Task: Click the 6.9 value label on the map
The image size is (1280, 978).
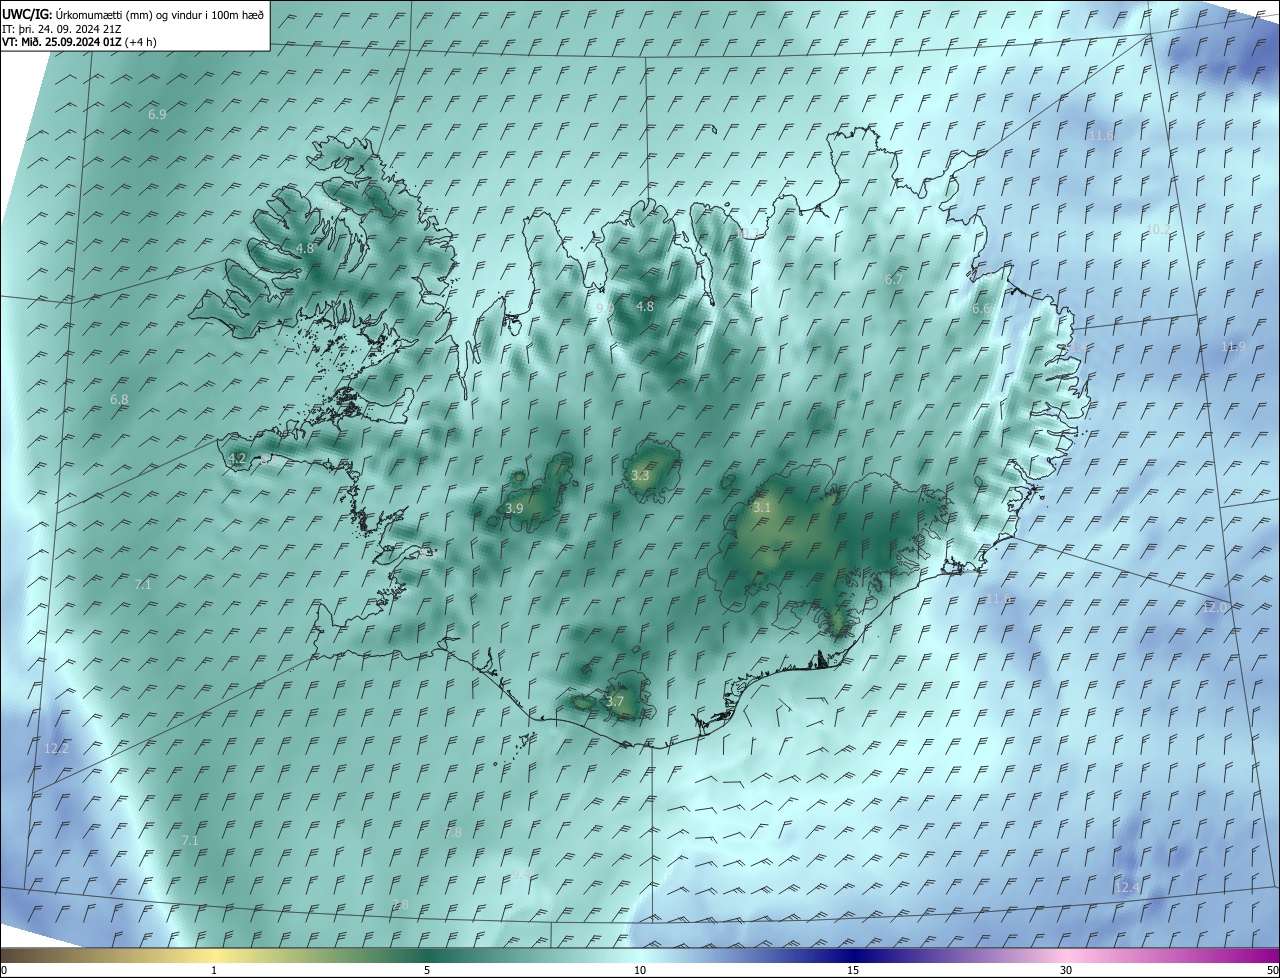Action: (x=157, y=115)
